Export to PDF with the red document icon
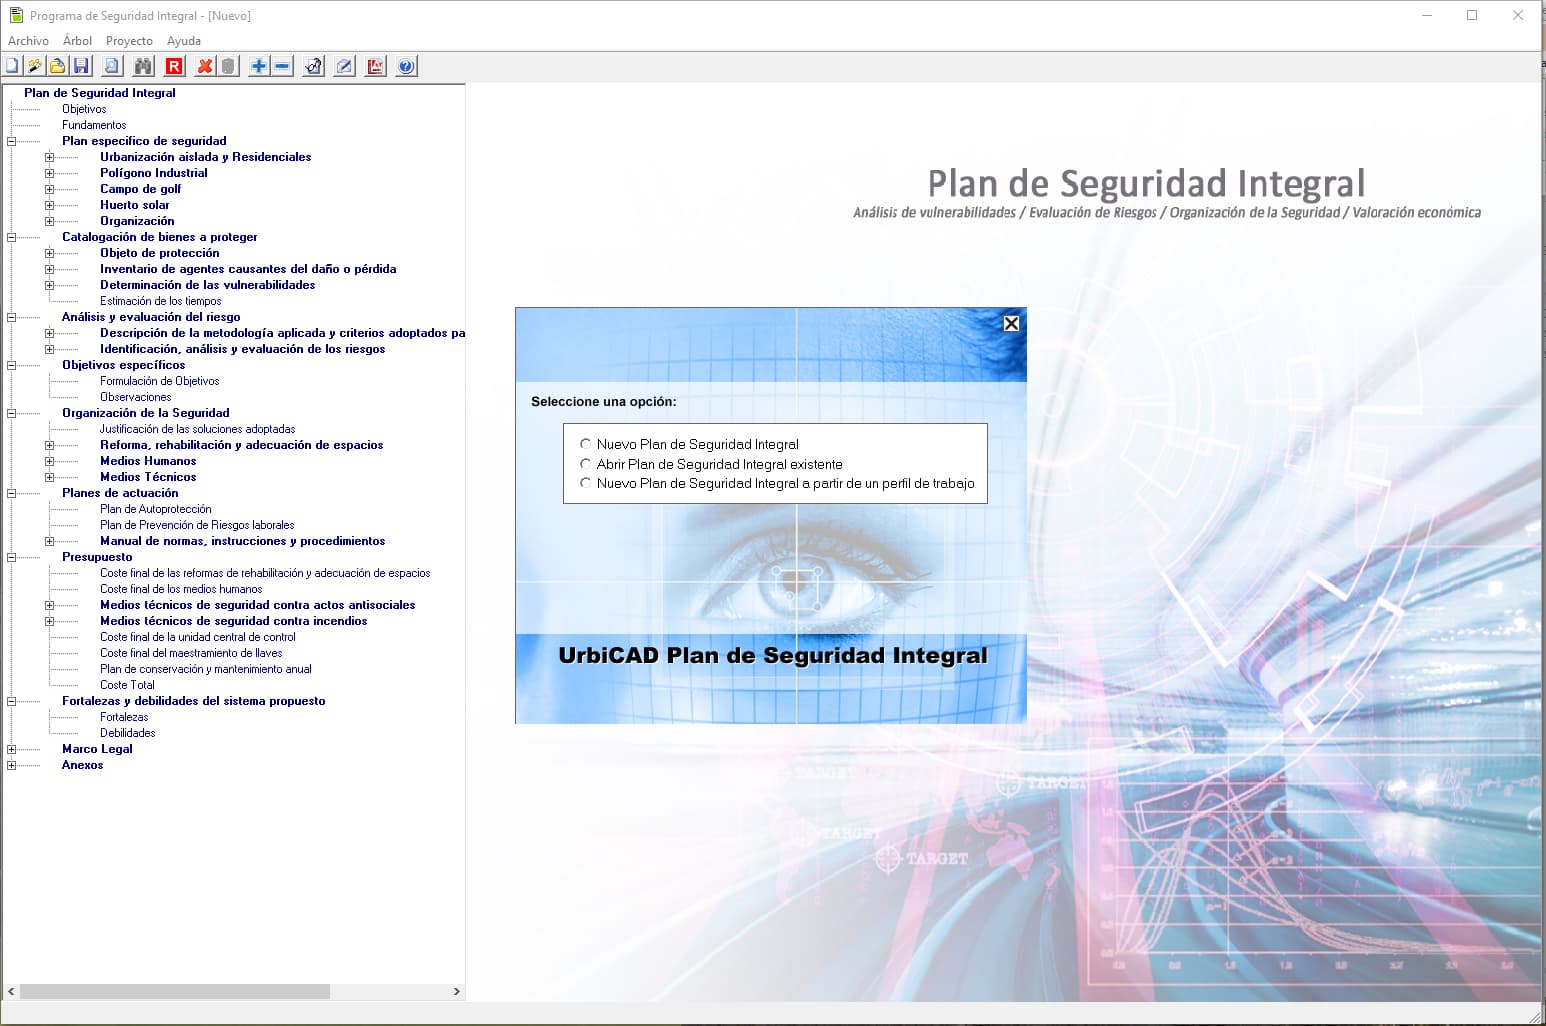The height and width of the screenshot is (1026, 1546). [x=375, y=66]
